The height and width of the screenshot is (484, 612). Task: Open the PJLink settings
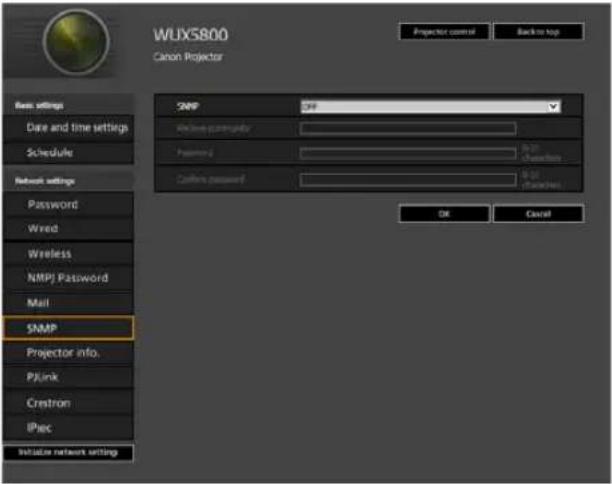point(68,377)
